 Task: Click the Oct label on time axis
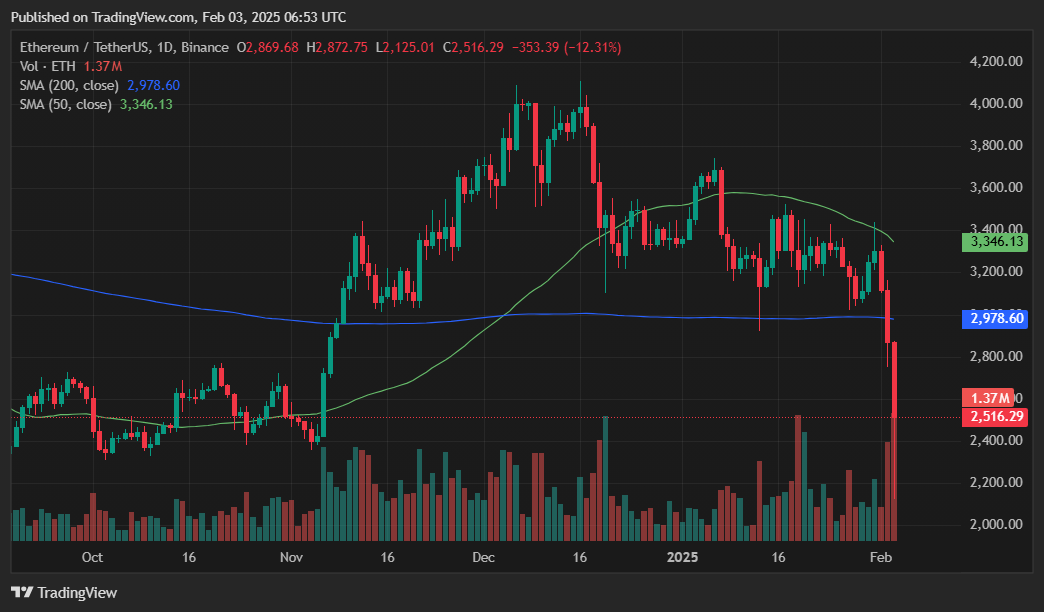click(x=92, y=557)
